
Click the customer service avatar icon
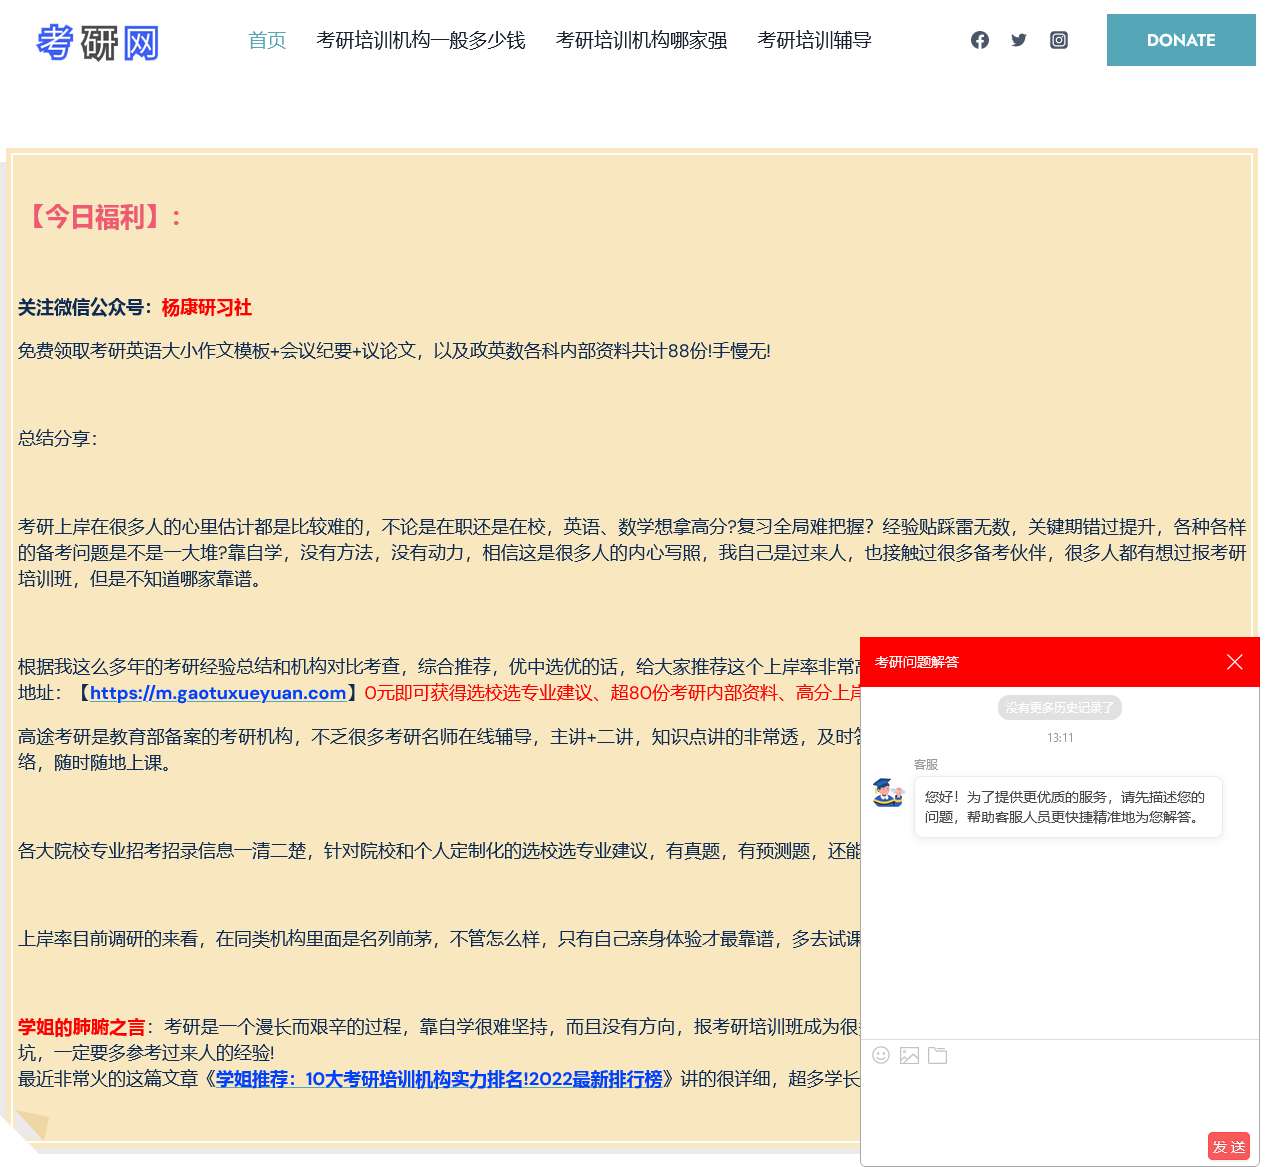pyautogui.click(x=887, y=793)
